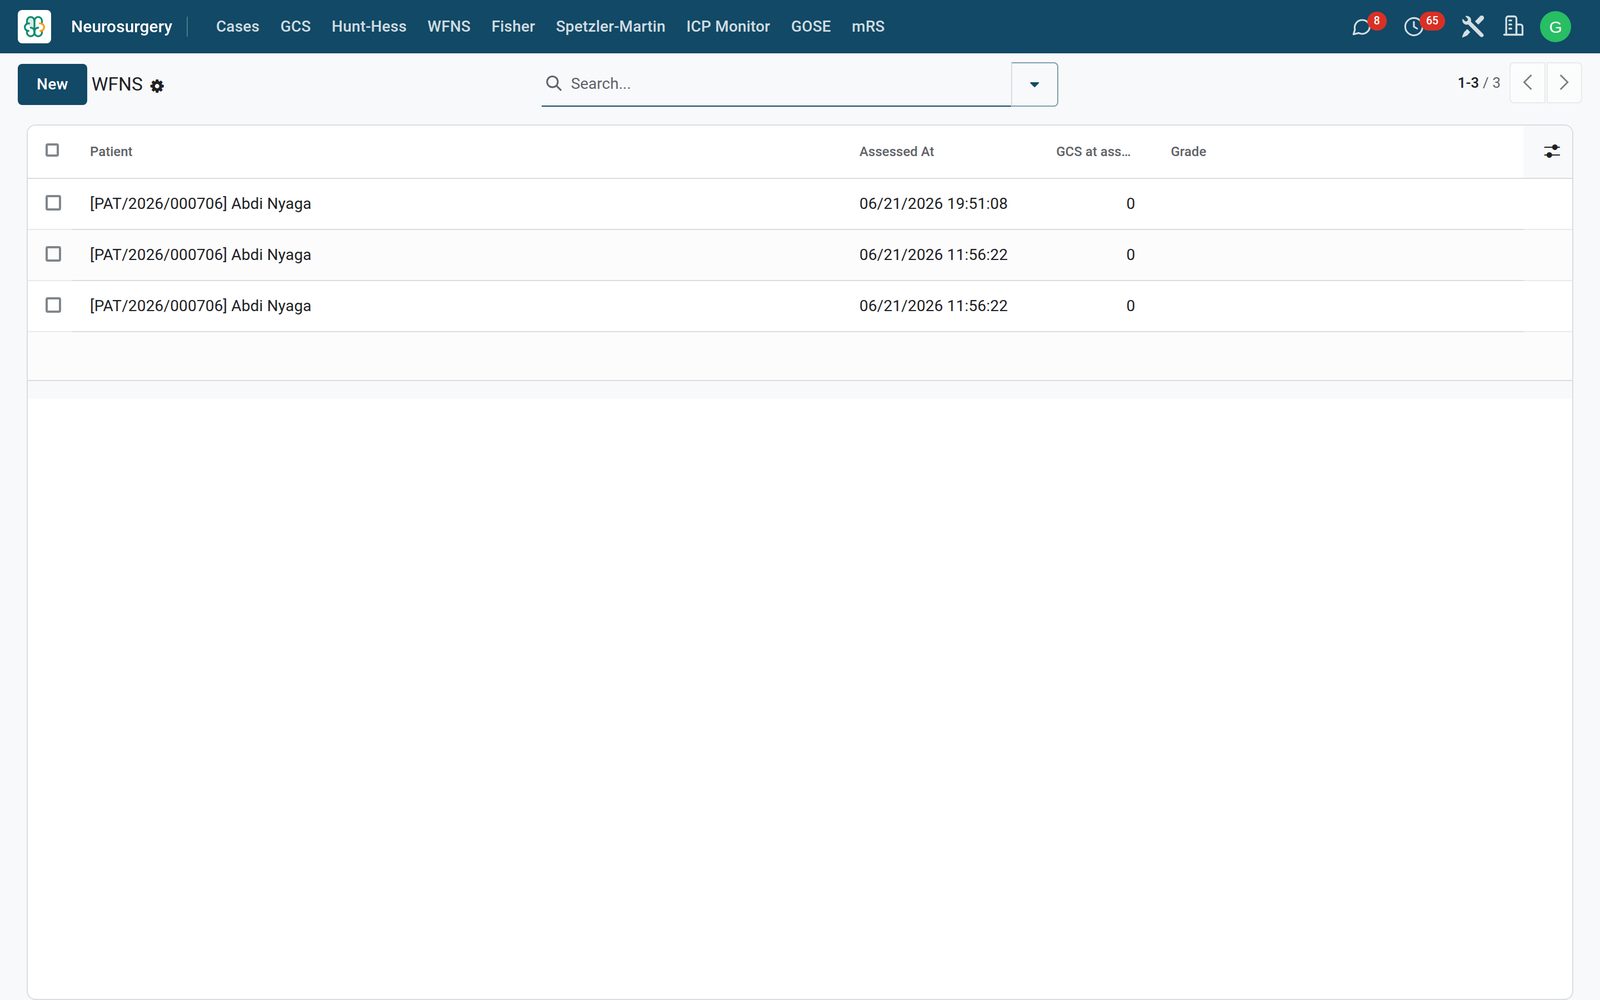The width and height of the screenshot is (1600, 1000).
Task: Open the messages chat bubble icon
Action: 1361,27
